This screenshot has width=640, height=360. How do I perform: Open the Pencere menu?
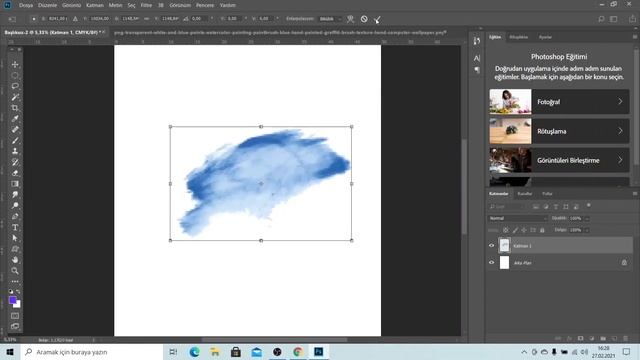pos(205,5)
